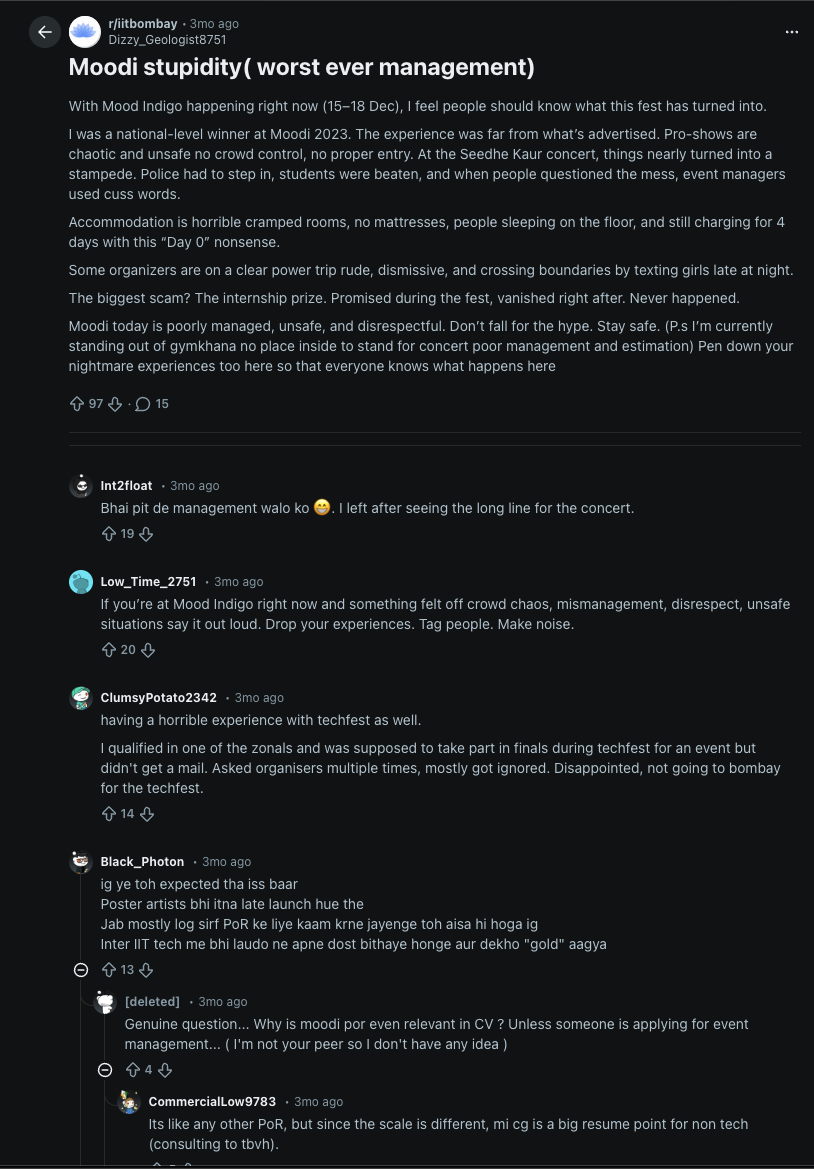Click Low_Time_2751's avatar image

coord(81,582)
